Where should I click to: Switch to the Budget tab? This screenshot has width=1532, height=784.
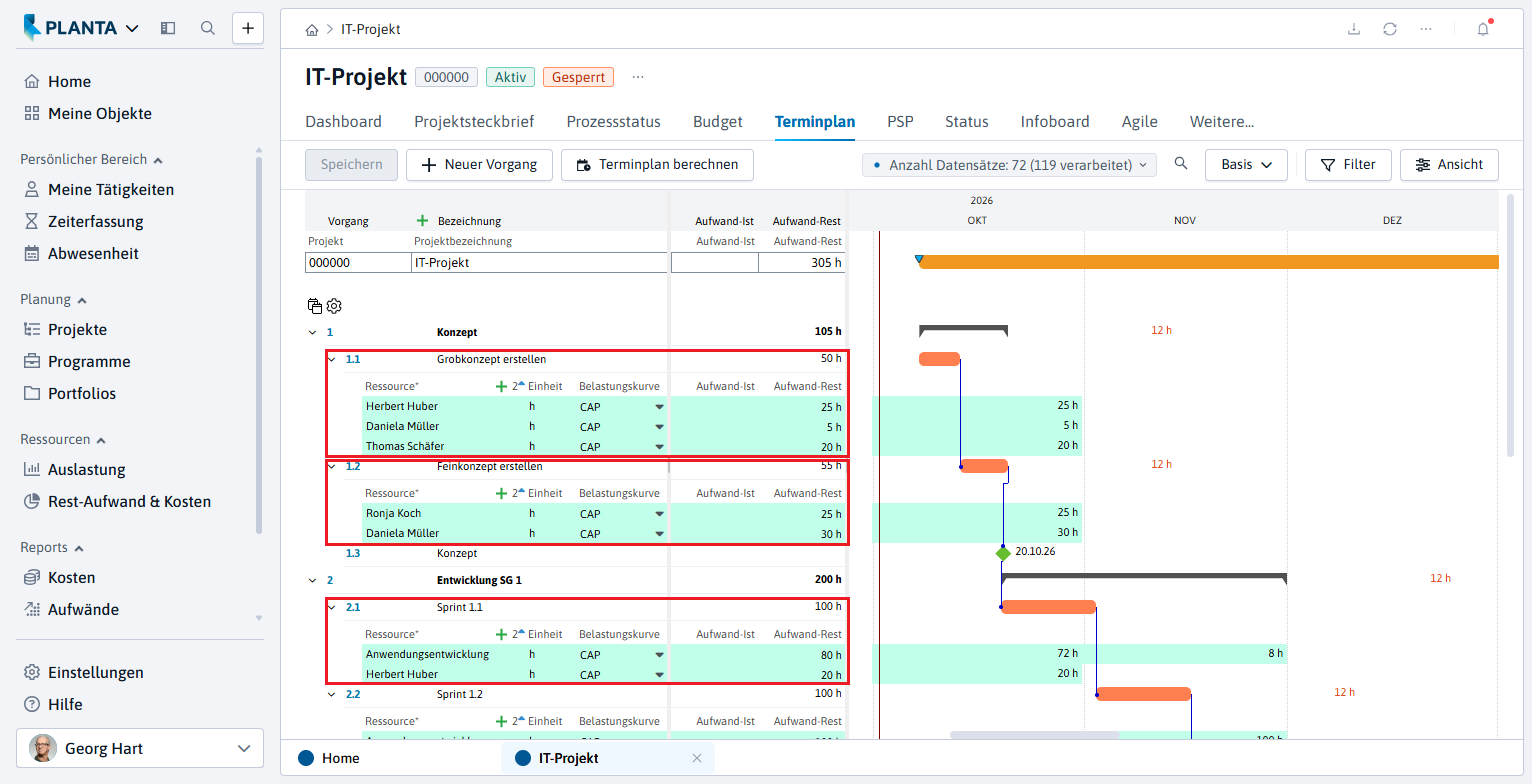[718, 122]
